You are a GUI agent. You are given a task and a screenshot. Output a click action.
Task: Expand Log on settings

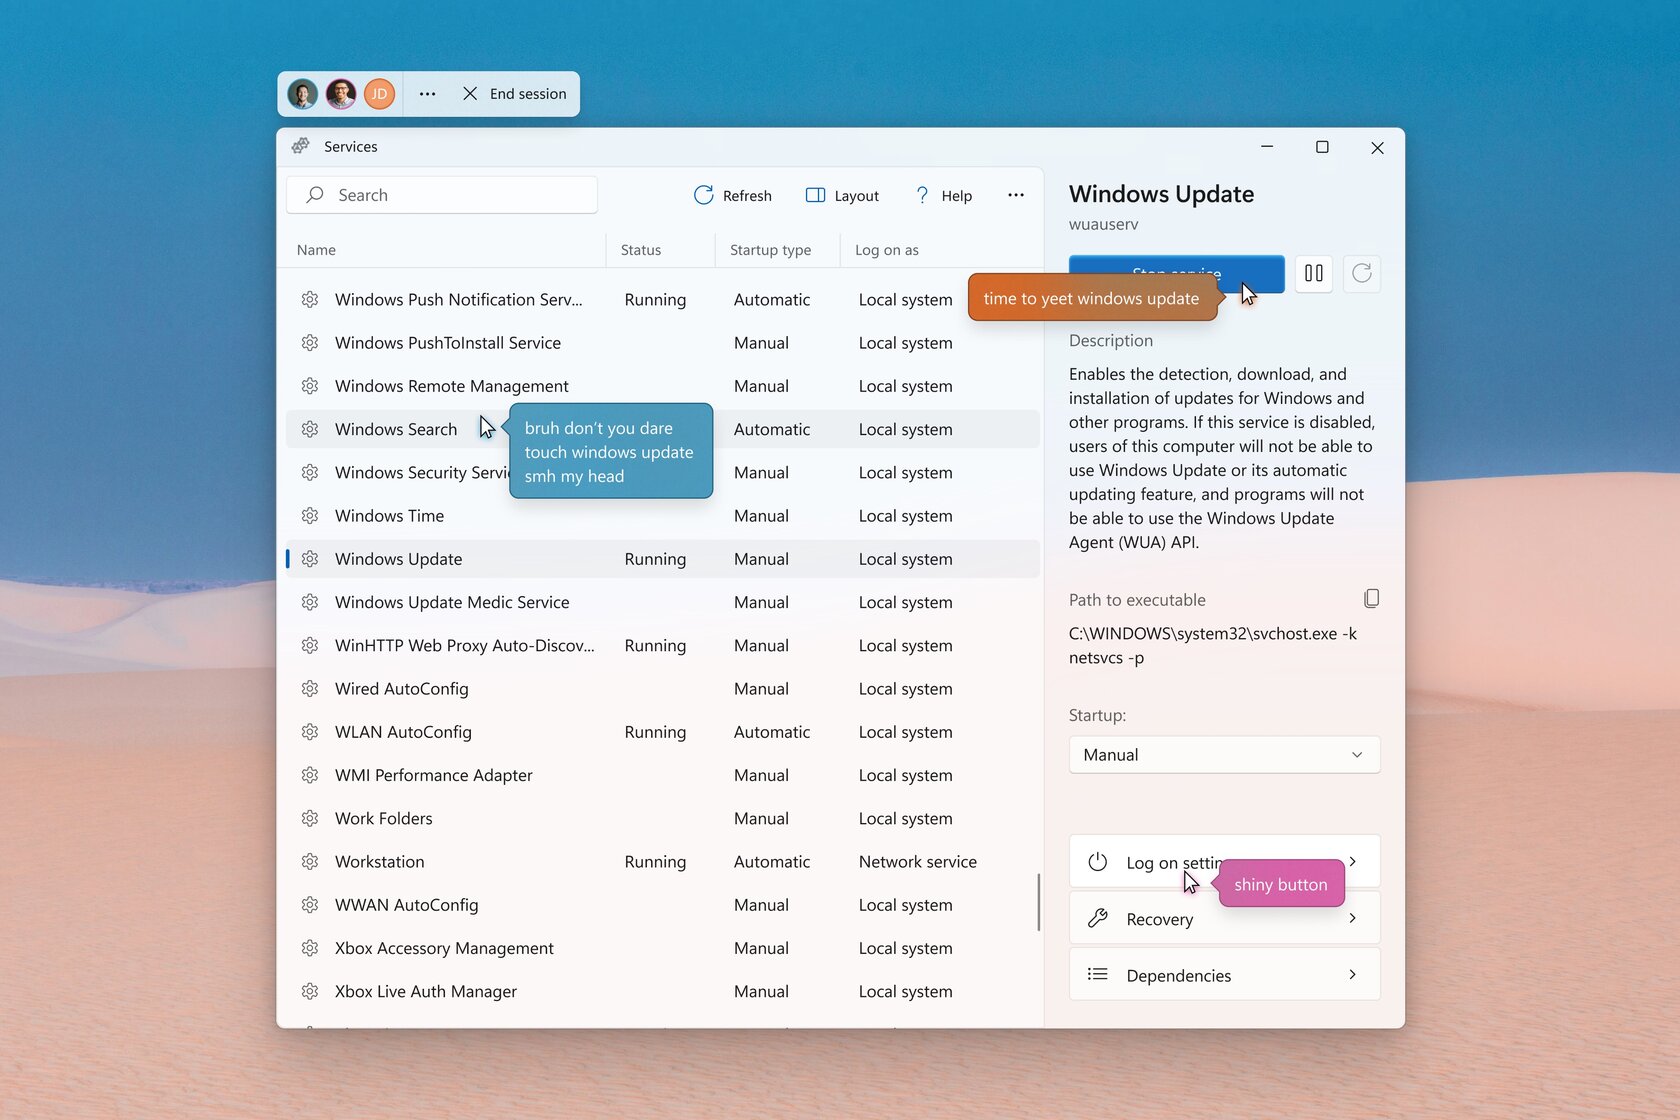pyautogui.click(x=1224, y=861)
